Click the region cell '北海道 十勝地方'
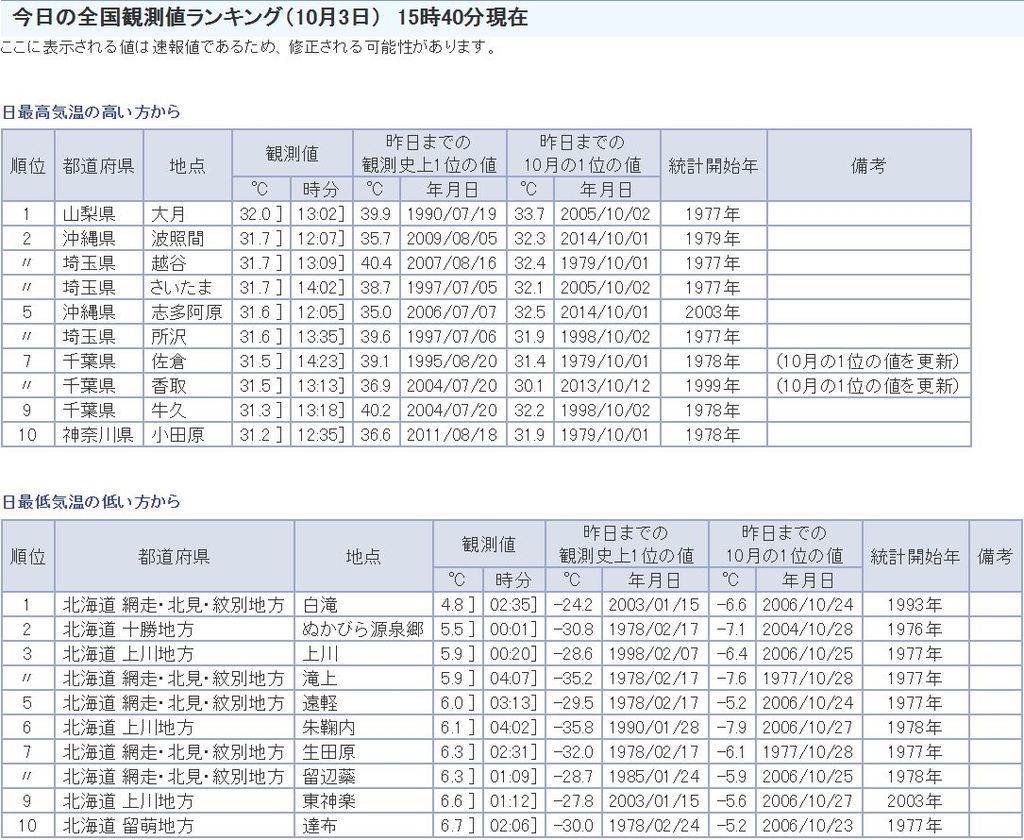 (x=174, y=630)
